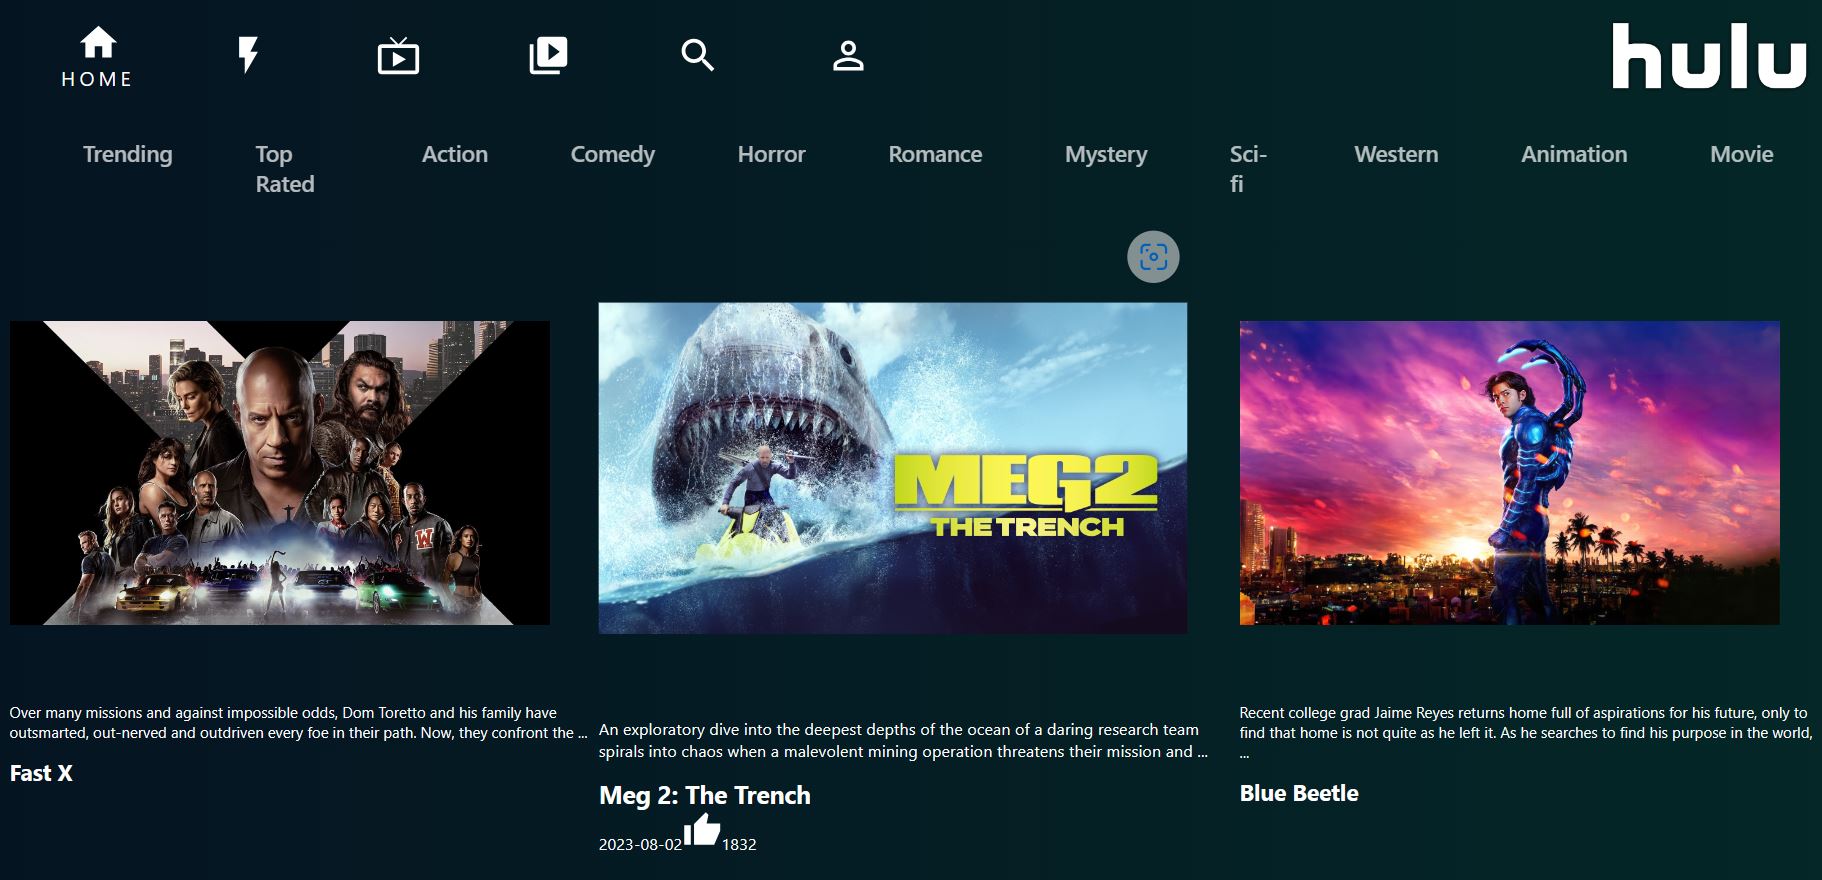The image size is (1822, 880).
Task: Click the Fast X description text
Action: 298,723
